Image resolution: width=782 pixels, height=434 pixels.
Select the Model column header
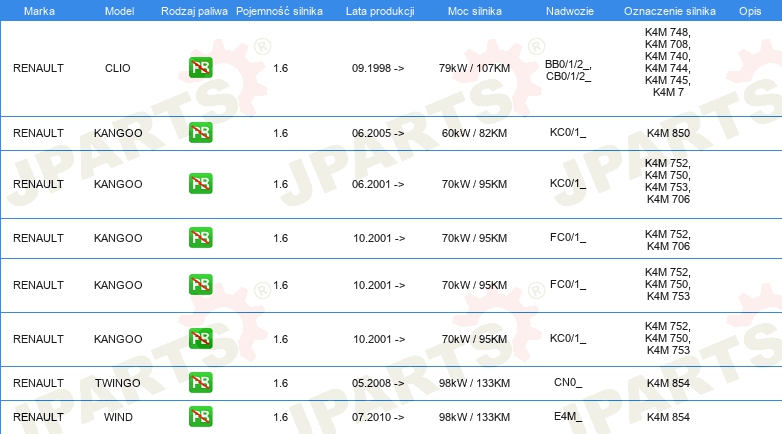coord(119,11)
